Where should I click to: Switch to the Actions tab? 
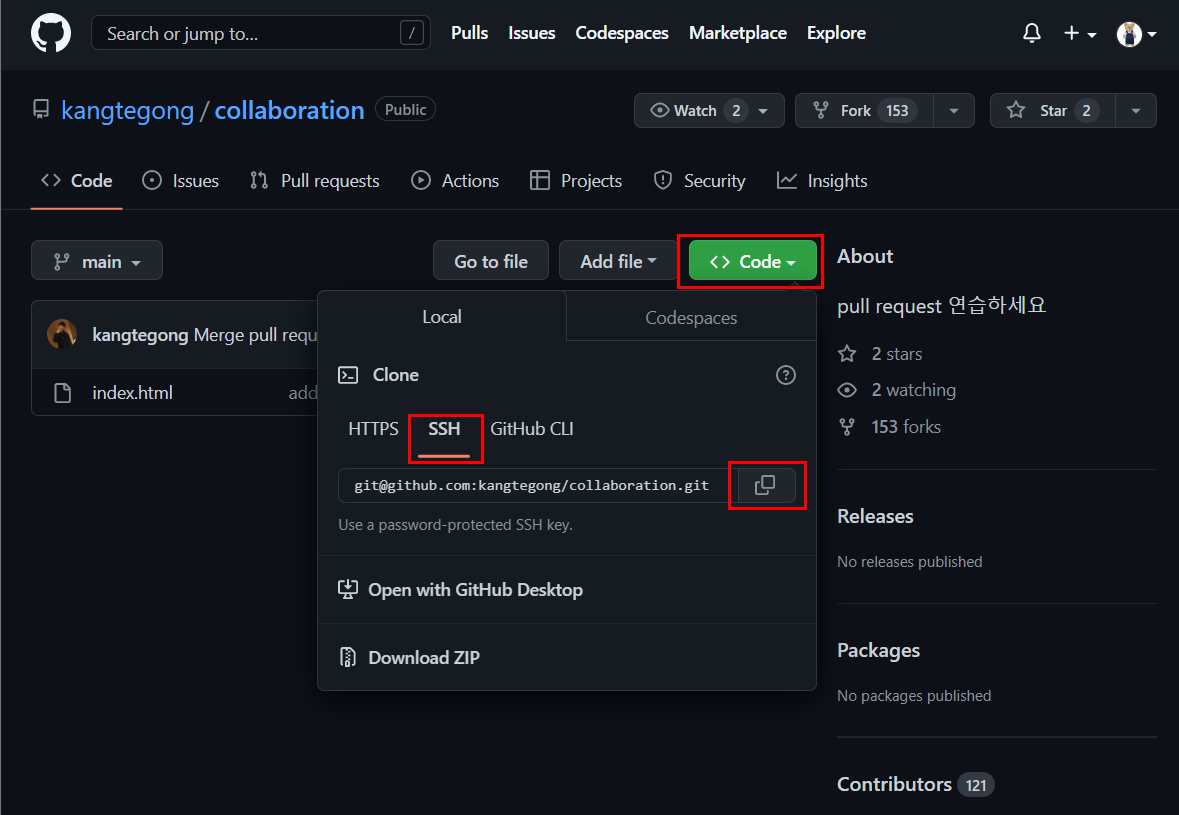pos(455,181)
